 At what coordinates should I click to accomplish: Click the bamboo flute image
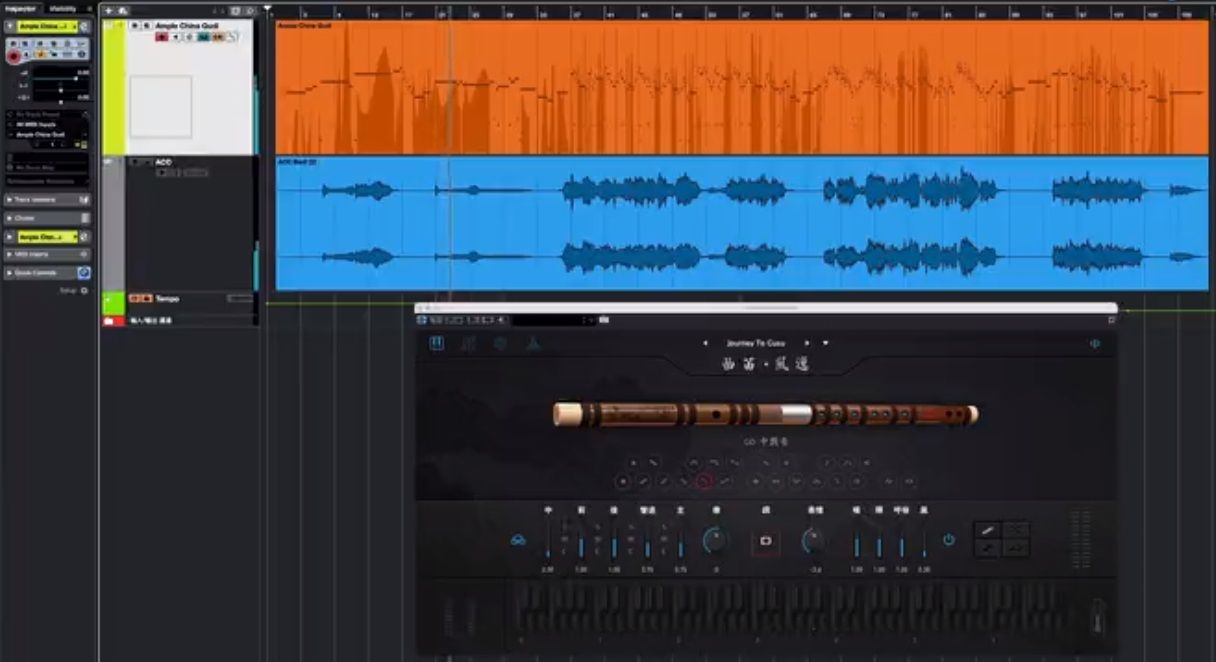point(766,414)
